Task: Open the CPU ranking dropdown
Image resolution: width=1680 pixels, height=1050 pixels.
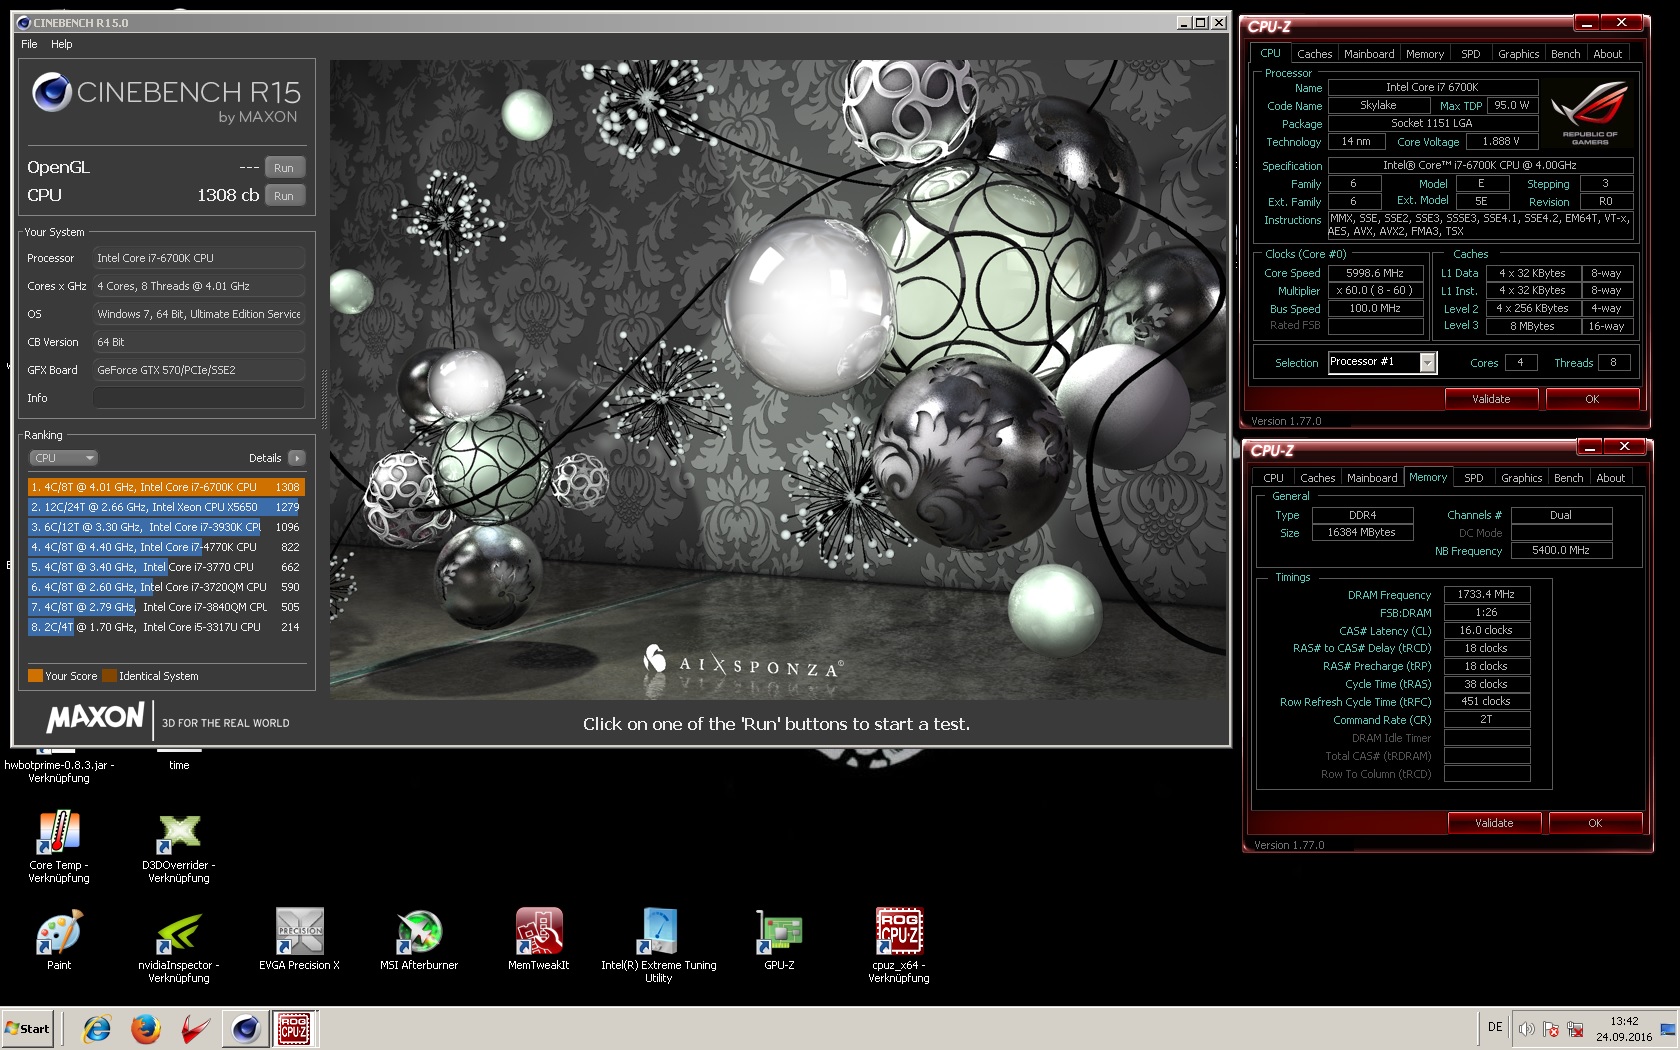Action: coord(63,458)
